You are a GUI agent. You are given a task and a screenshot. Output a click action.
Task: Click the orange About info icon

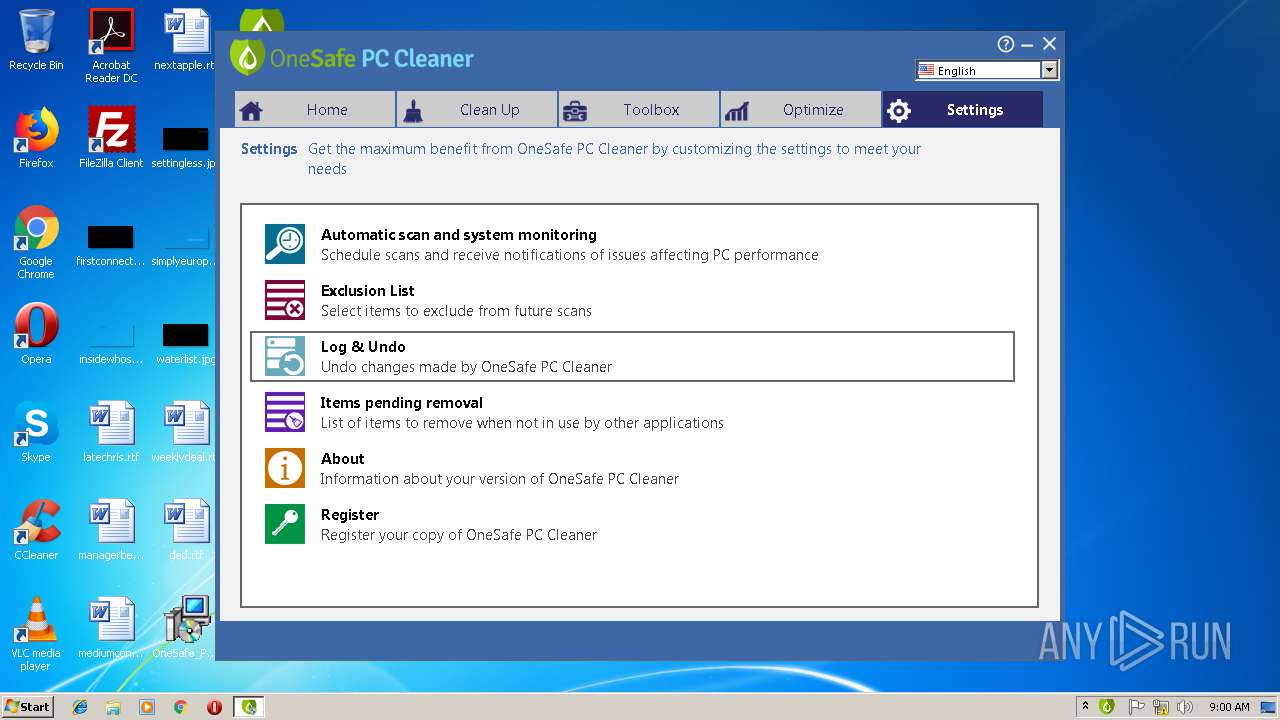click(x=285, y=468)
